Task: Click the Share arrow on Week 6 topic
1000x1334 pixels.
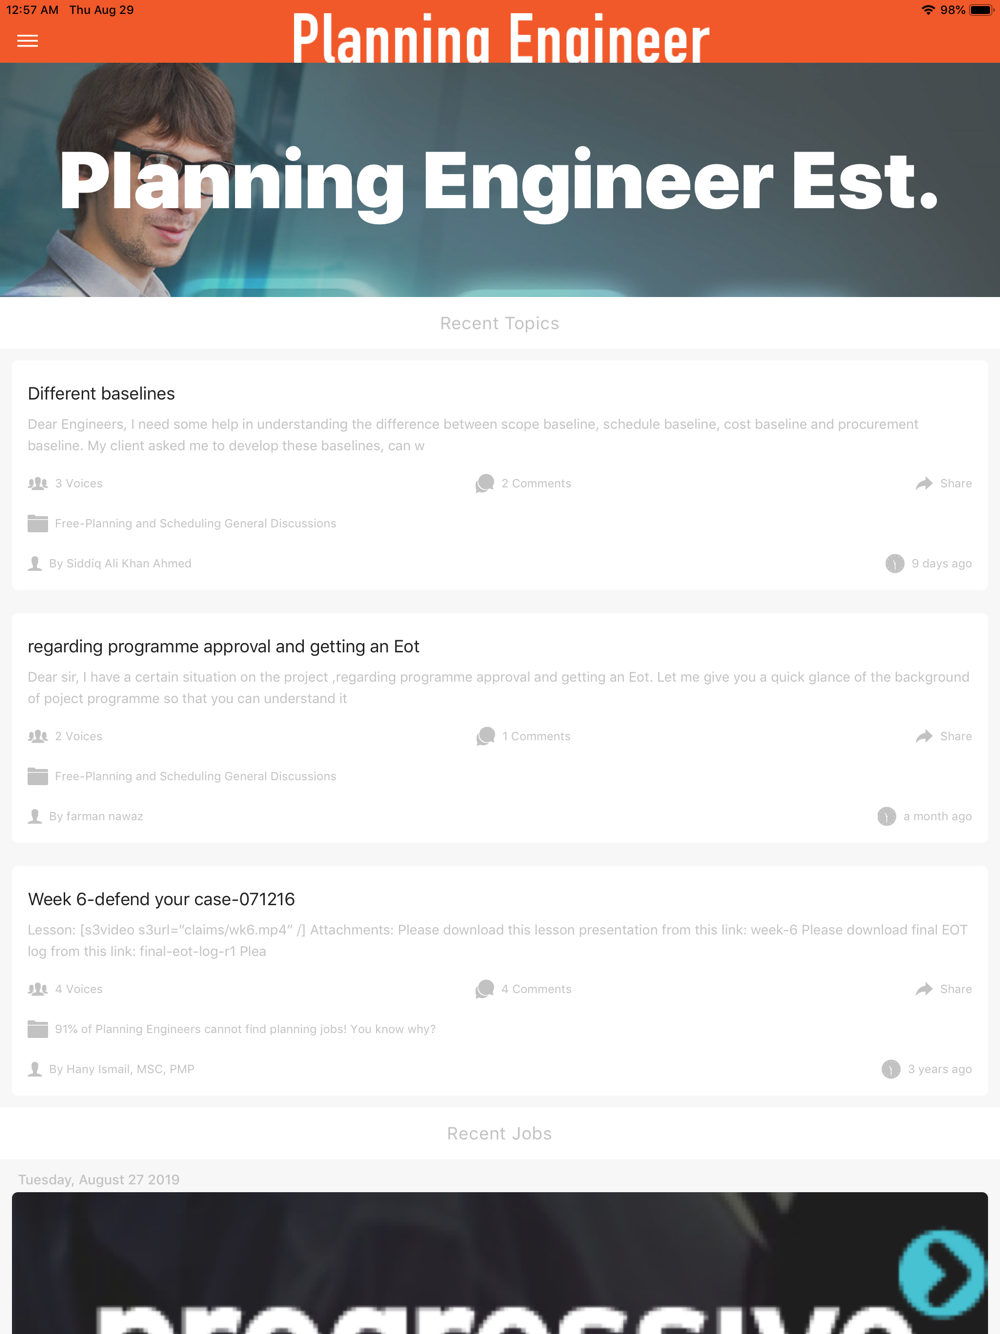Action: [x=924, y=989]
